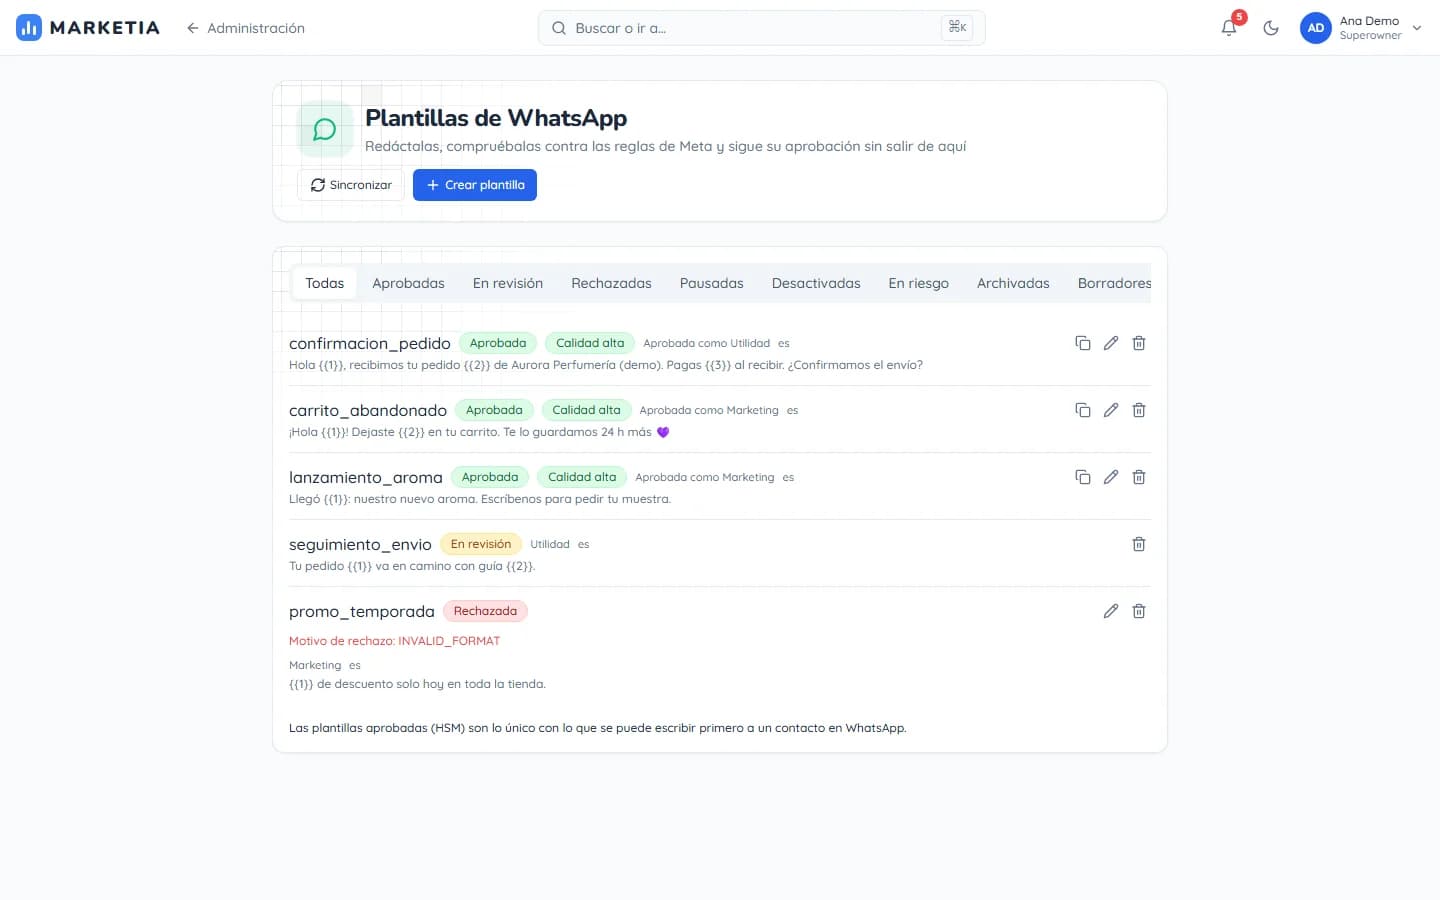Toggle dark mode moon icon
The height and width of the screenshot is (900, 1440).
[x=1271, y=28]
